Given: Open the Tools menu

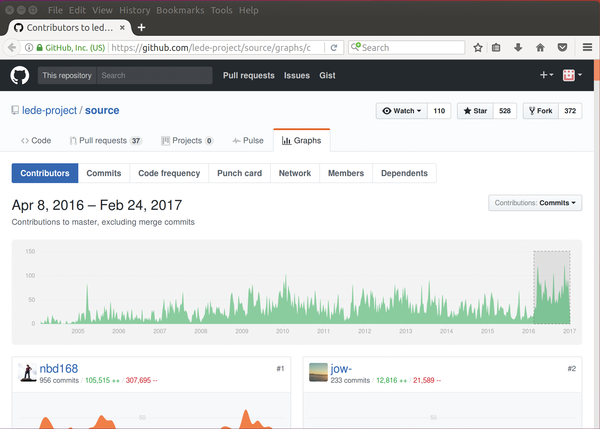Looking at the screenshot, I should click(222, 10).
